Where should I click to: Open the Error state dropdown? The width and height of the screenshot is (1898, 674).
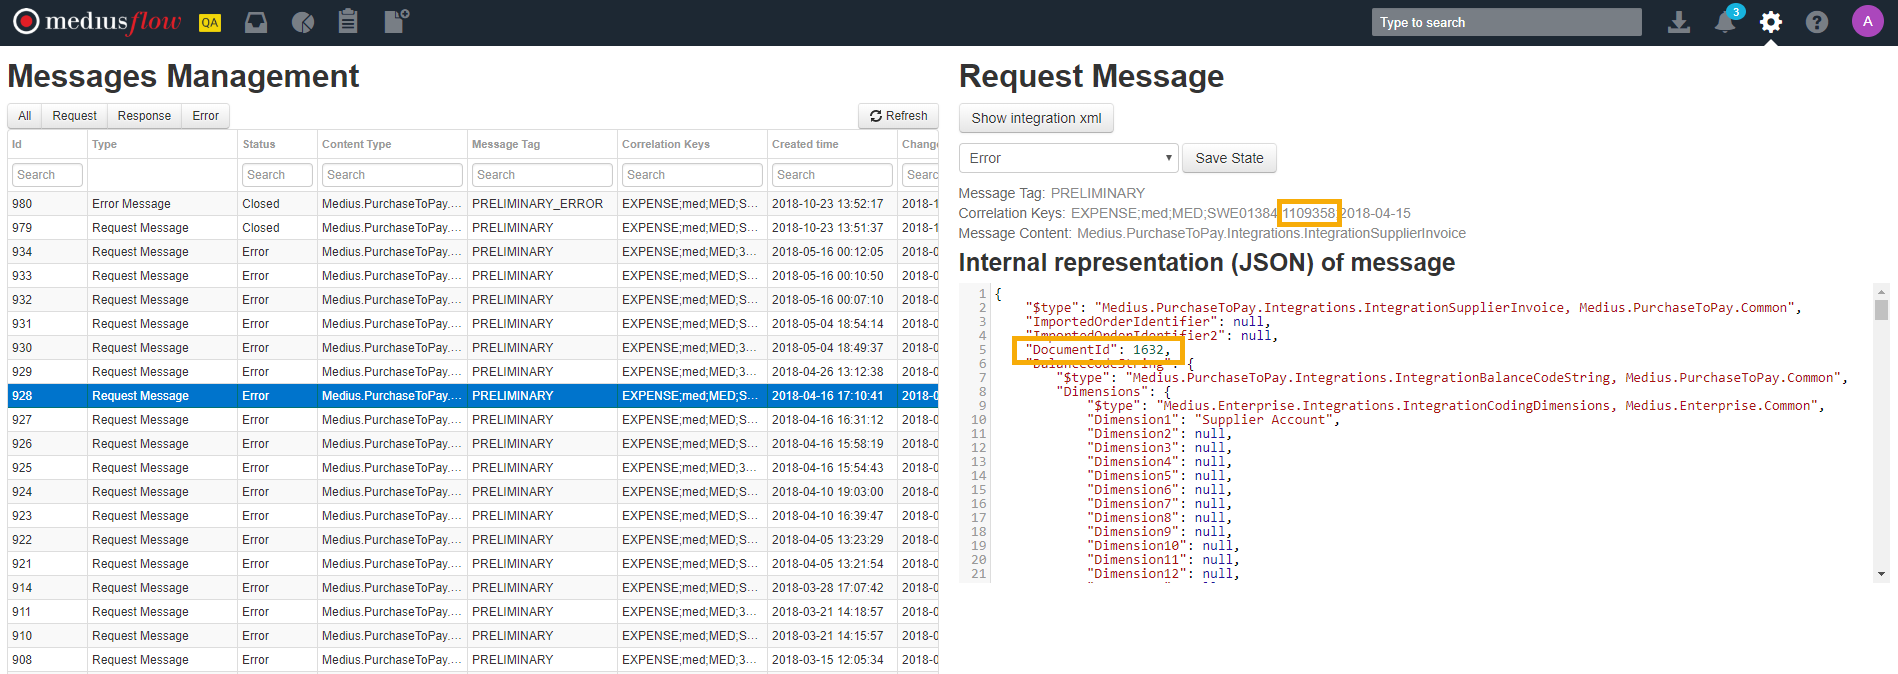pos(1069,158)
